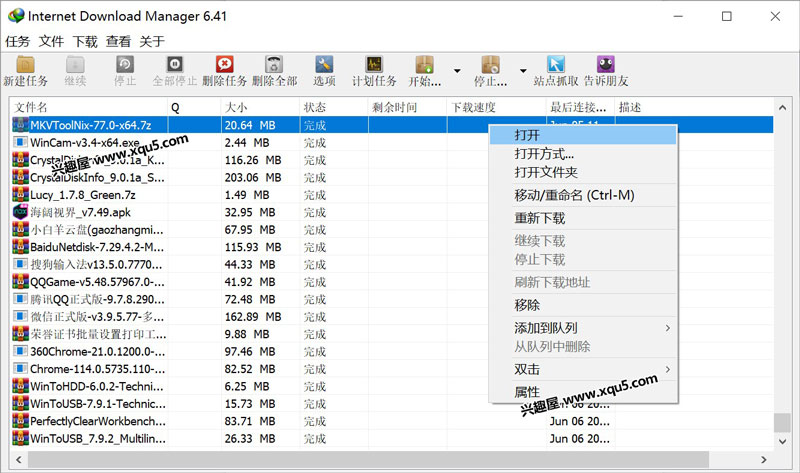
Task: Click the 全部停止 stop all icon
Action: pos(174,65)
